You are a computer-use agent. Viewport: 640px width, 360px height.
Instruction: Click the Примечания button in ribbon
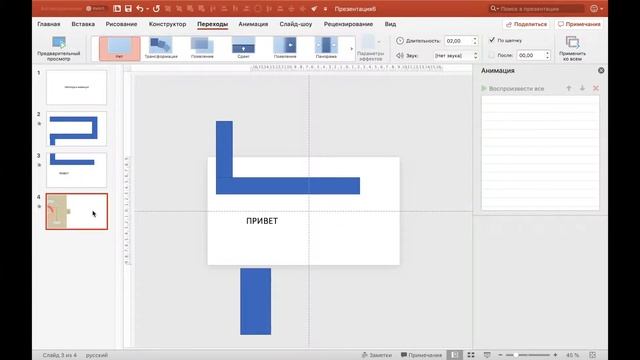[x=579, y=24]
